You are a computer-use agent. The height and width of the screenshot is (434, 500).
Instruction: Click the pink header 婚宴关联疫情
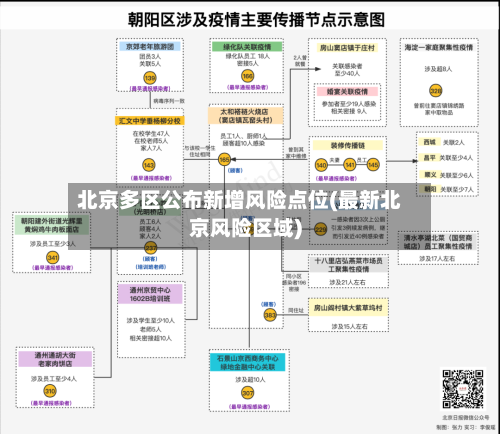[x=347, y=91]
